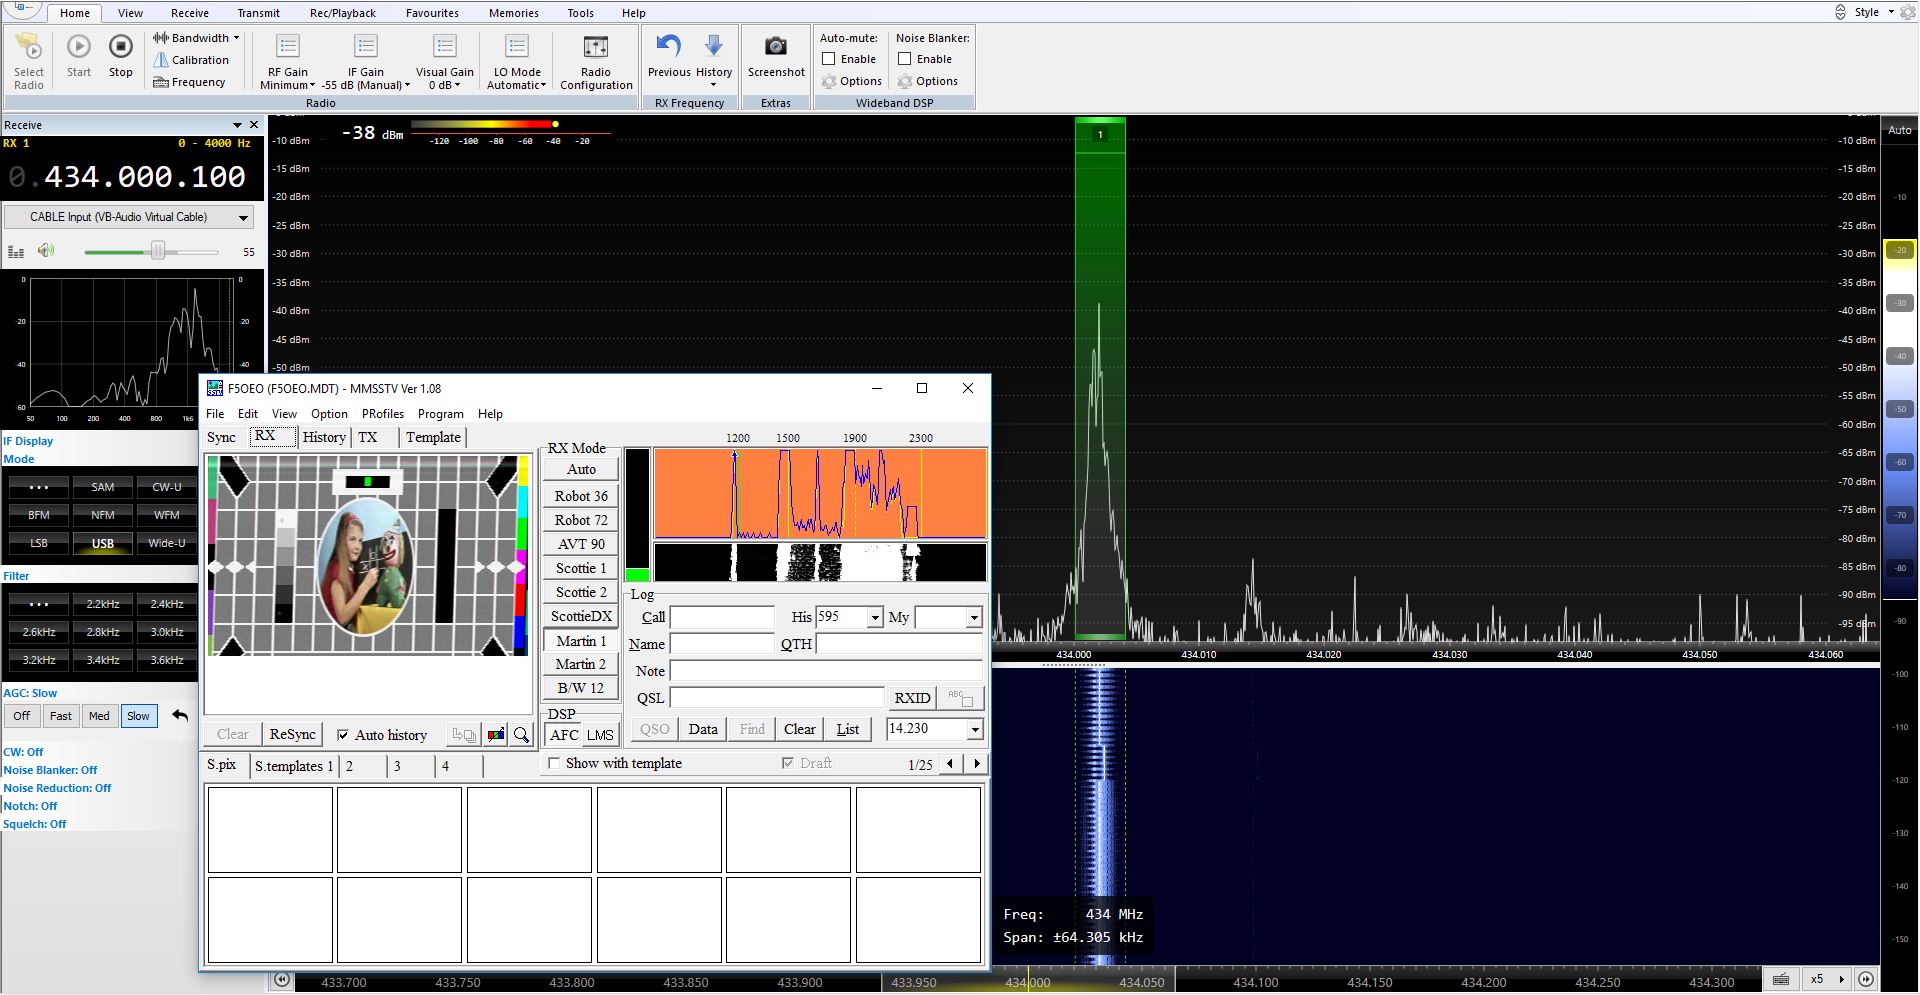Click the magnifier icon in MMSSTV
Viewport: 1920px width, 995px height.
[521, 735]
